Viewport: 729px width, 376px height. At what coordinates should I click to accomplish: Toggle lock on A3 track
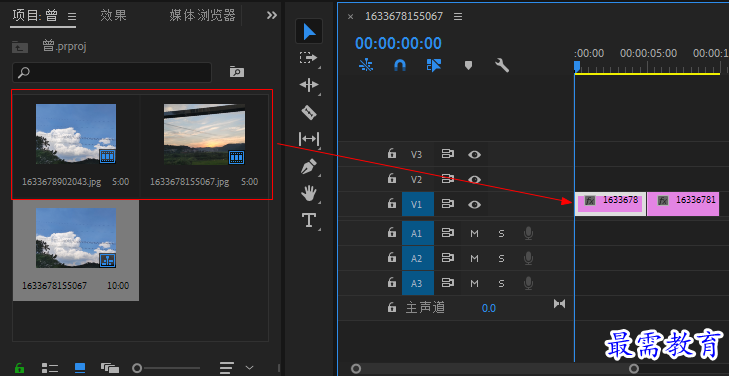[392, 283]
